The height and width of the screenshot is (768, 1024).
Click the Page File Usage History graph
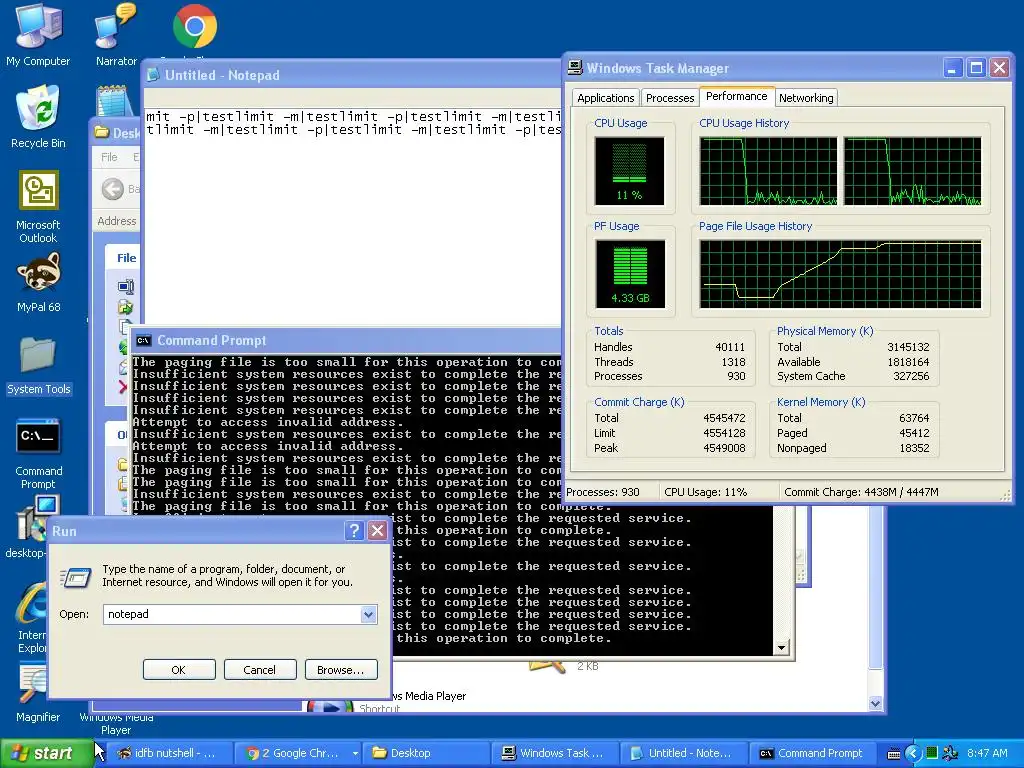click(840, 274)
